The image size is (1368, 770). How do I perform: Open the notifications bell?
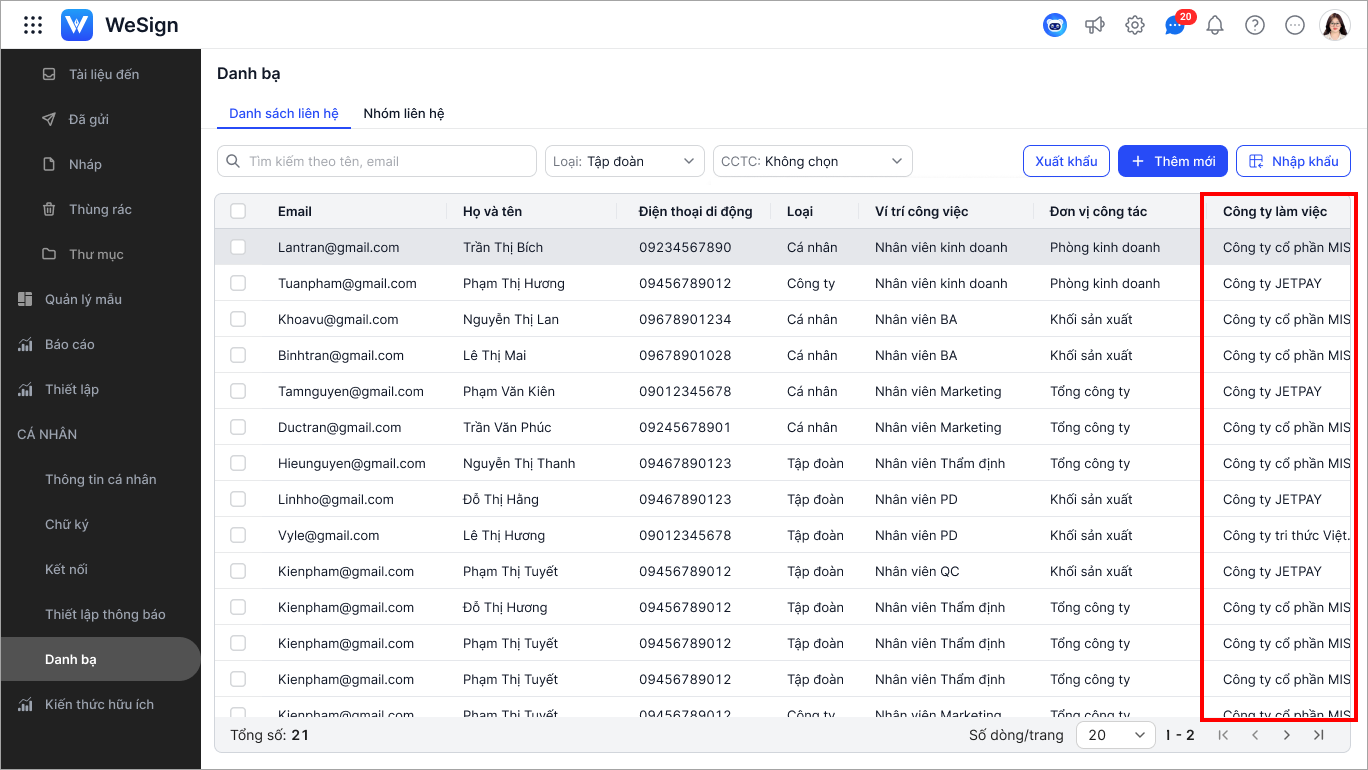1215,25
